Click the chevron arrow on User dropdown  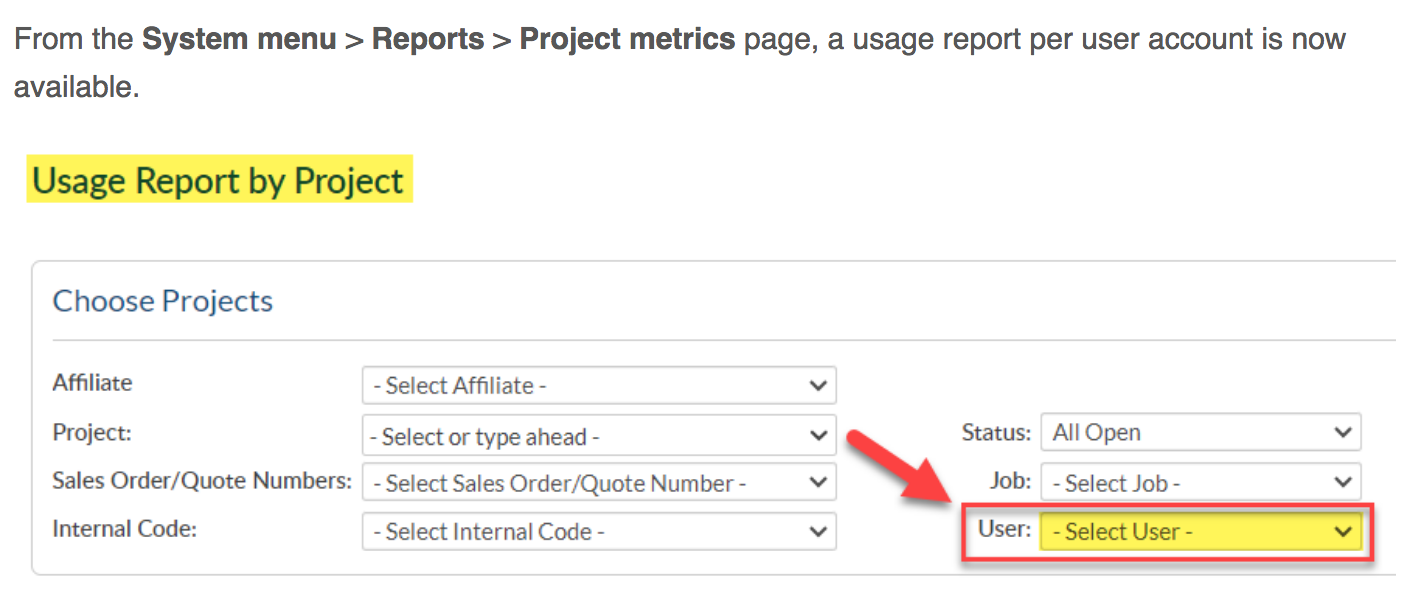[x=1343, y=531]
